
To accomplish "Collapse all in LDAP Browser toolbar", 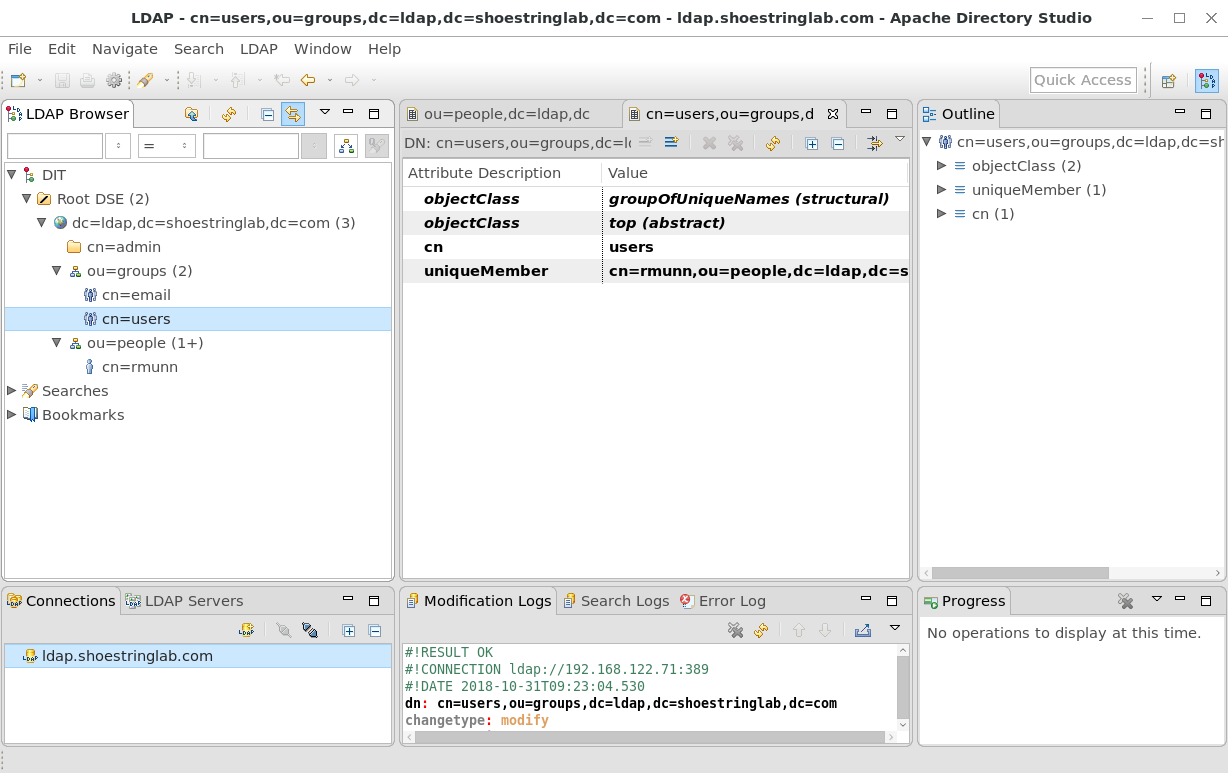I will click(x=267, y=114).
